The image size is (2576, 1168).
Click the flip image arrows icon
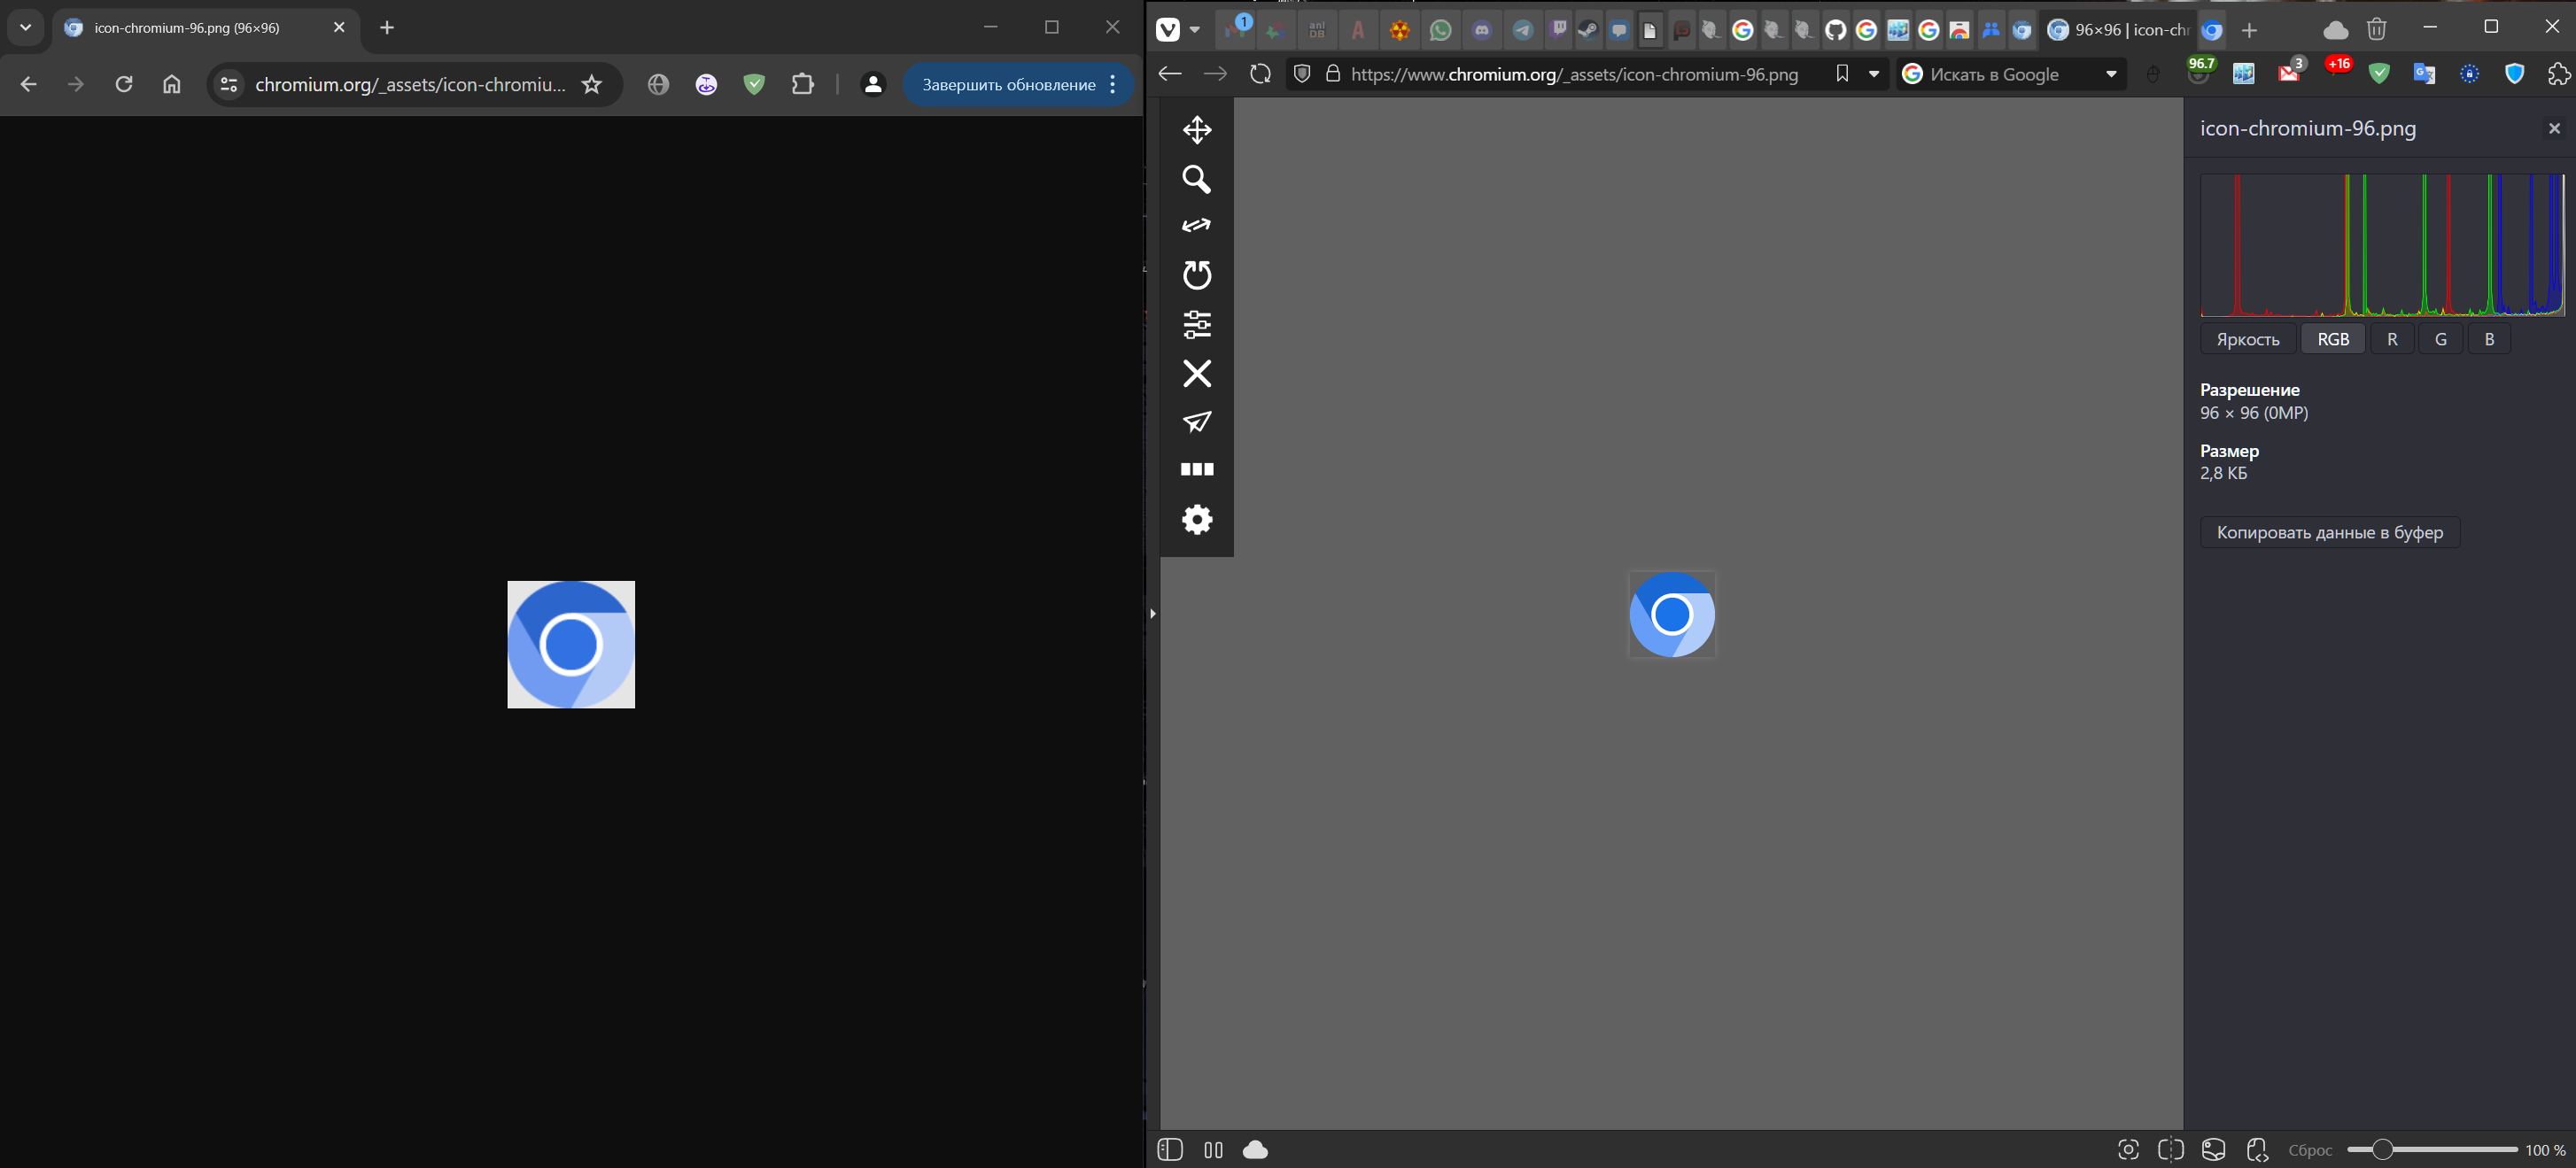(1197, 226)
